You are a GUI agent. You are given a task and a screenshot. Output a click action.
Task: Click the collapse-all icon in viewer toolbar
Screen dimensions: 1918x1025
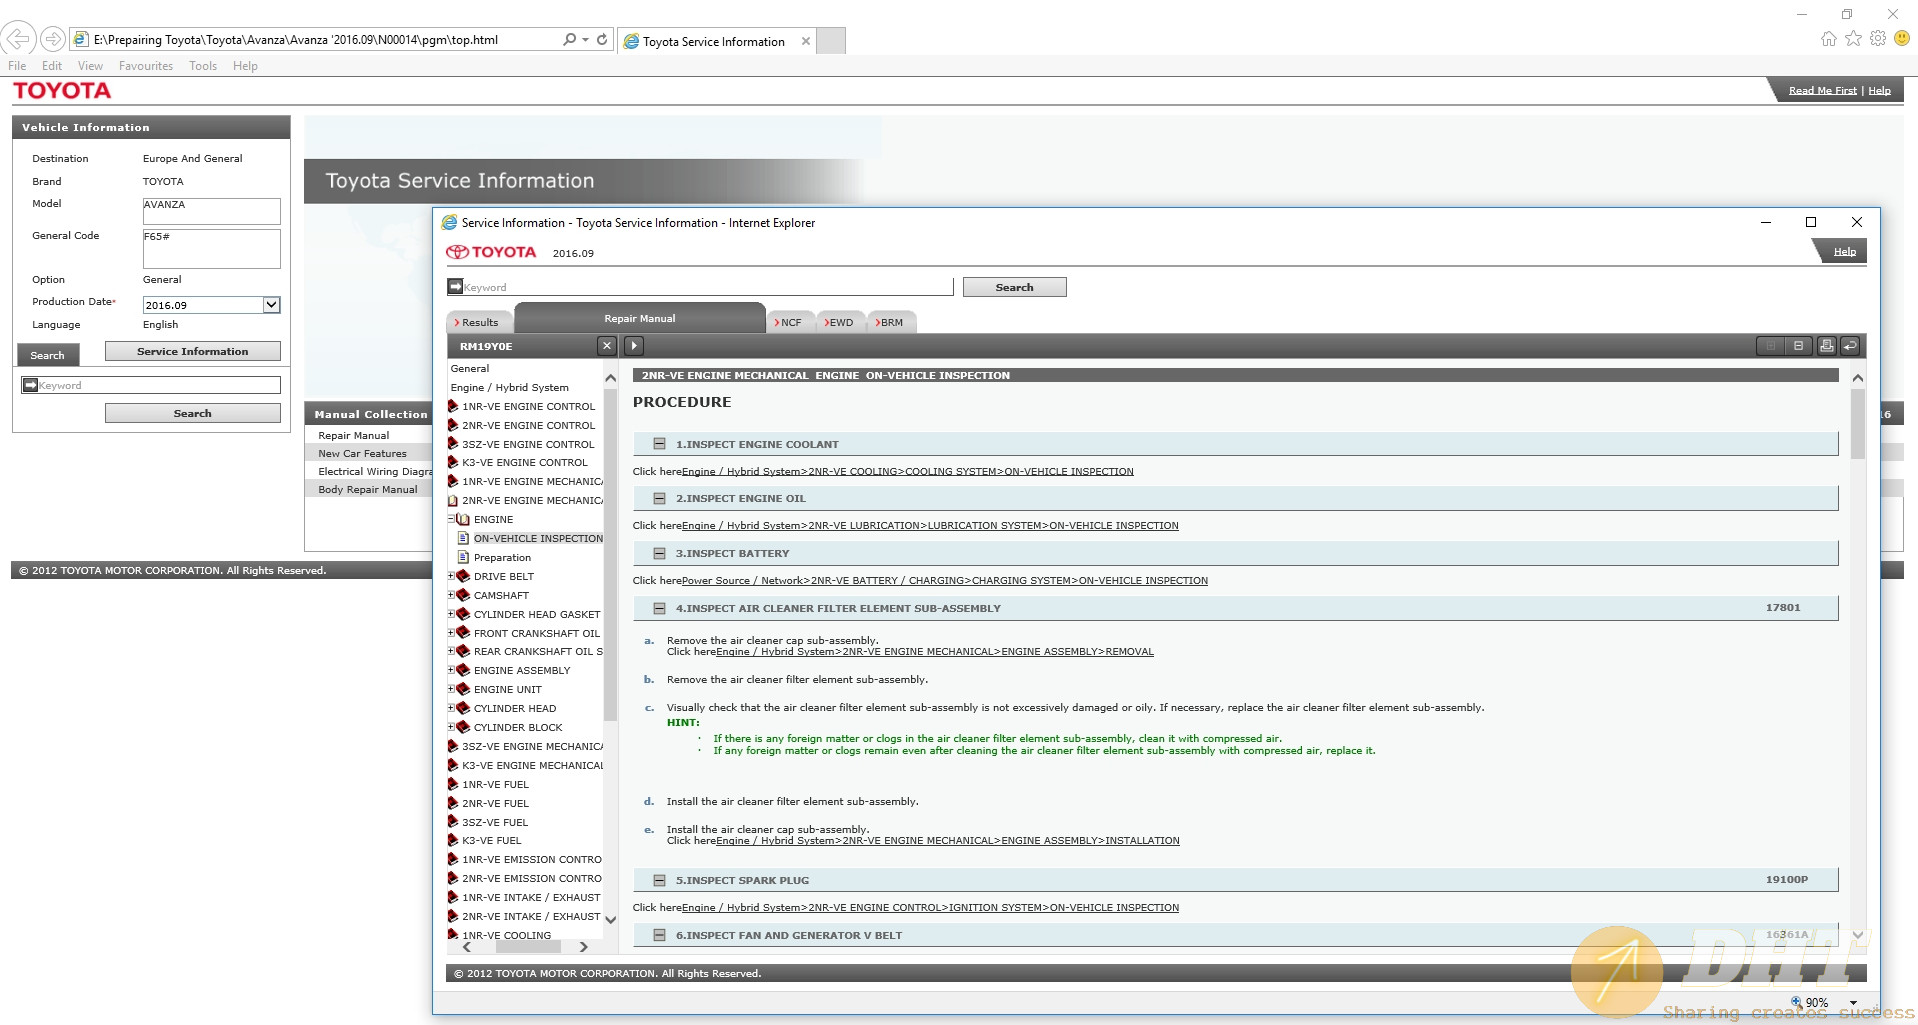(x=1798, y=346)
